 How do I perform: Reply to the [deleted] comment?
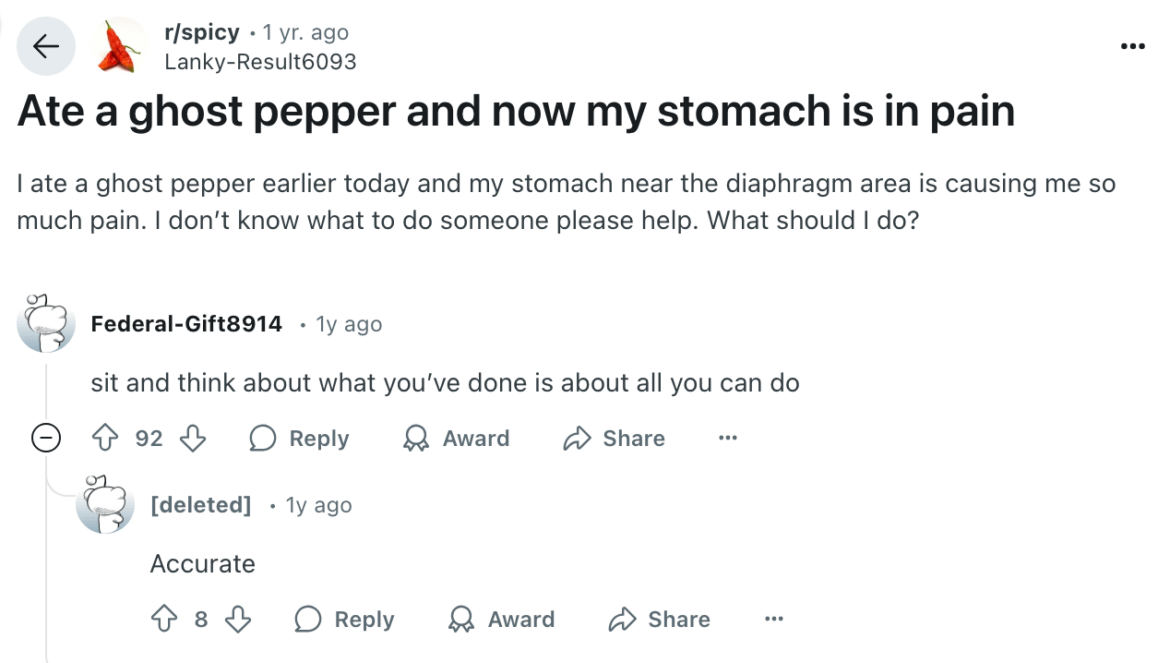point(344,619)
